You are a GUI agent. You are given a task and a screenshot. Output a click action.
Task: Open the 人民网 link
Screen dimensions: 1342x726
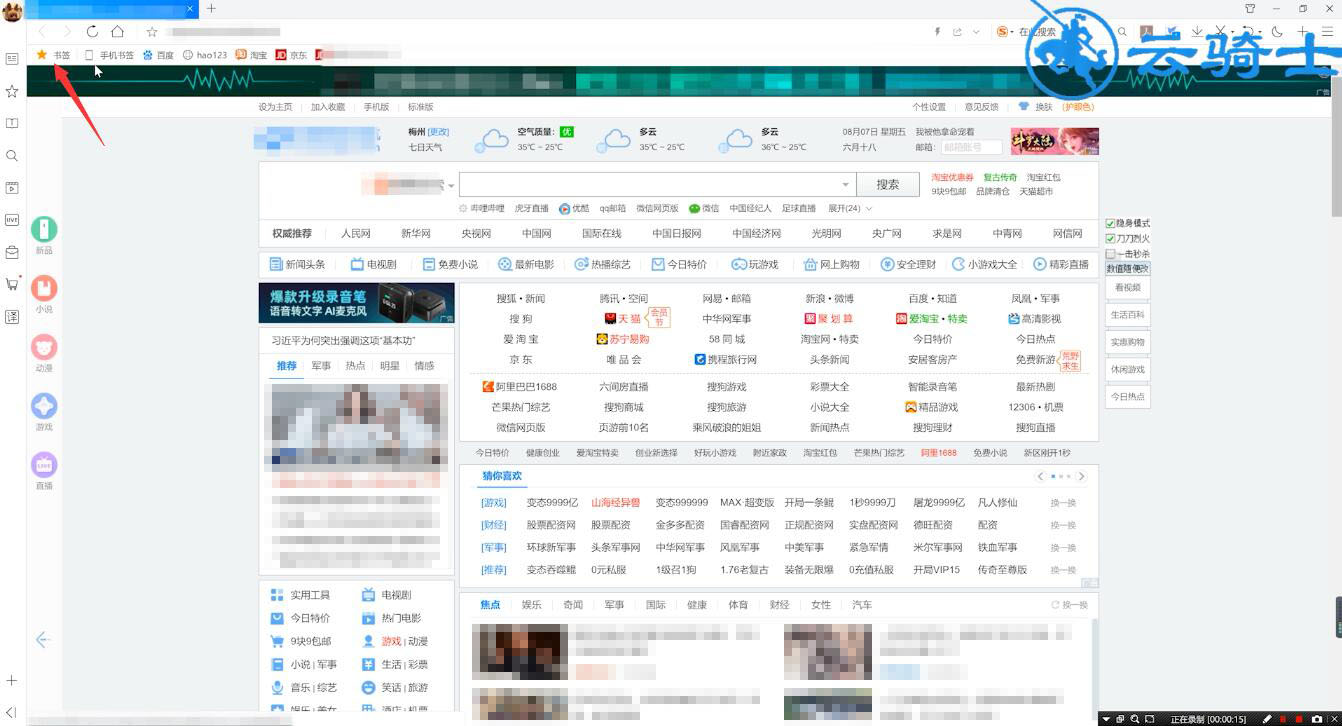tap(355, 233)
